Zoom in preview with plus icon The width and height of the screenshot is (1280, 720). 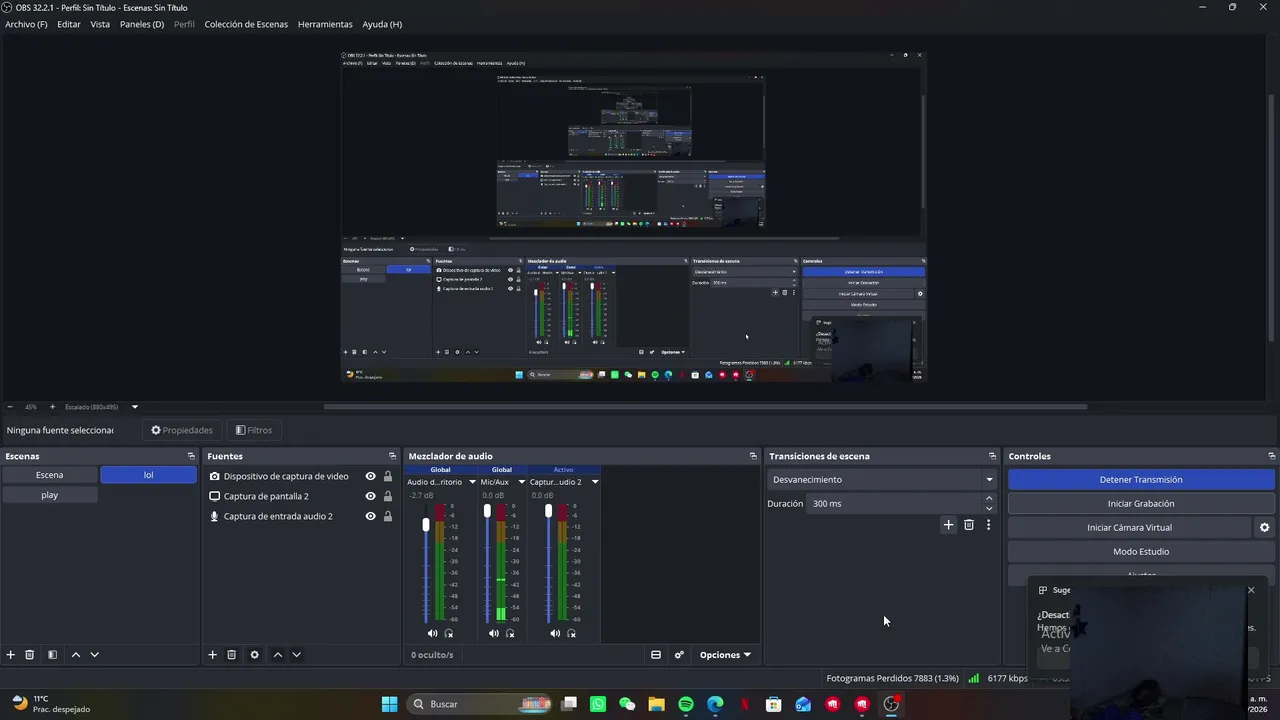53,407
